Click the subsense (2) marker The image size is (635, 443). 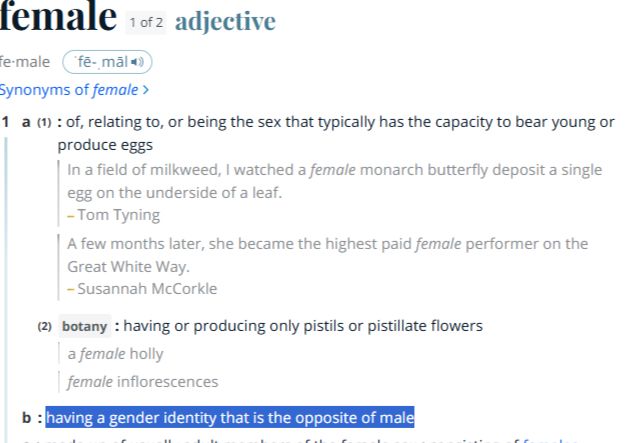(x=45, y=326)
